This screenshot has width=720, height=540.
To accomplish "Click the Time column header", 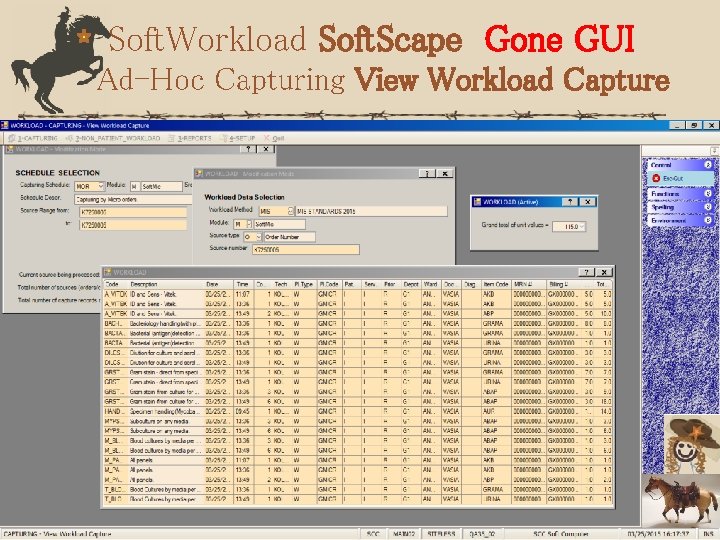I will [x=243, y=284].
